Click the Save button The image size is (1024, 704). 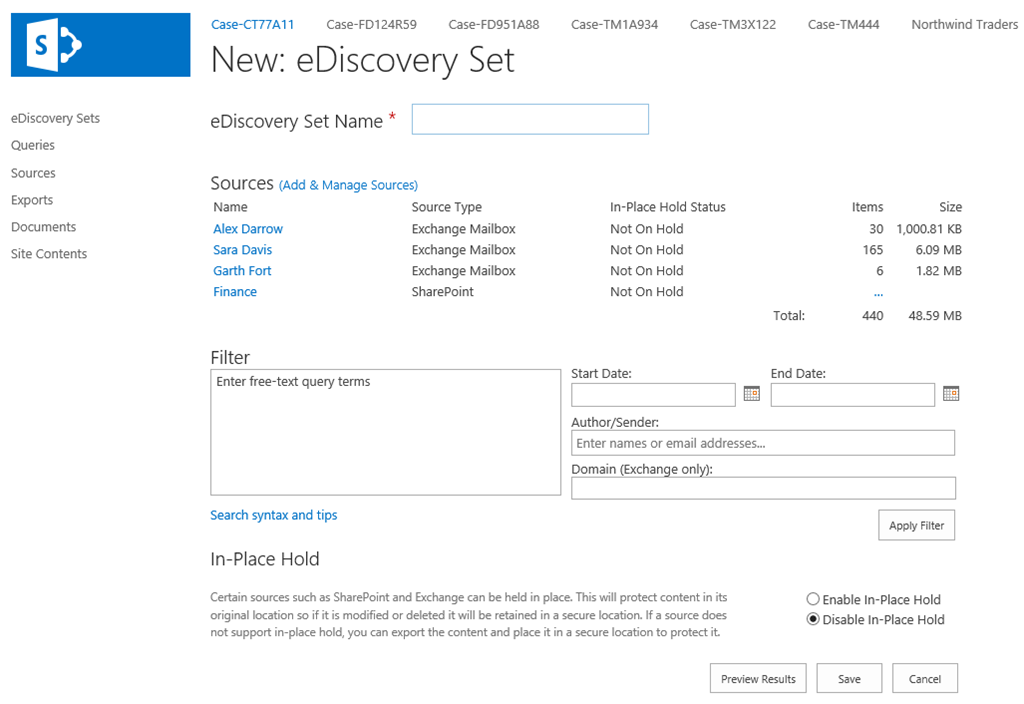click(849, 679)
